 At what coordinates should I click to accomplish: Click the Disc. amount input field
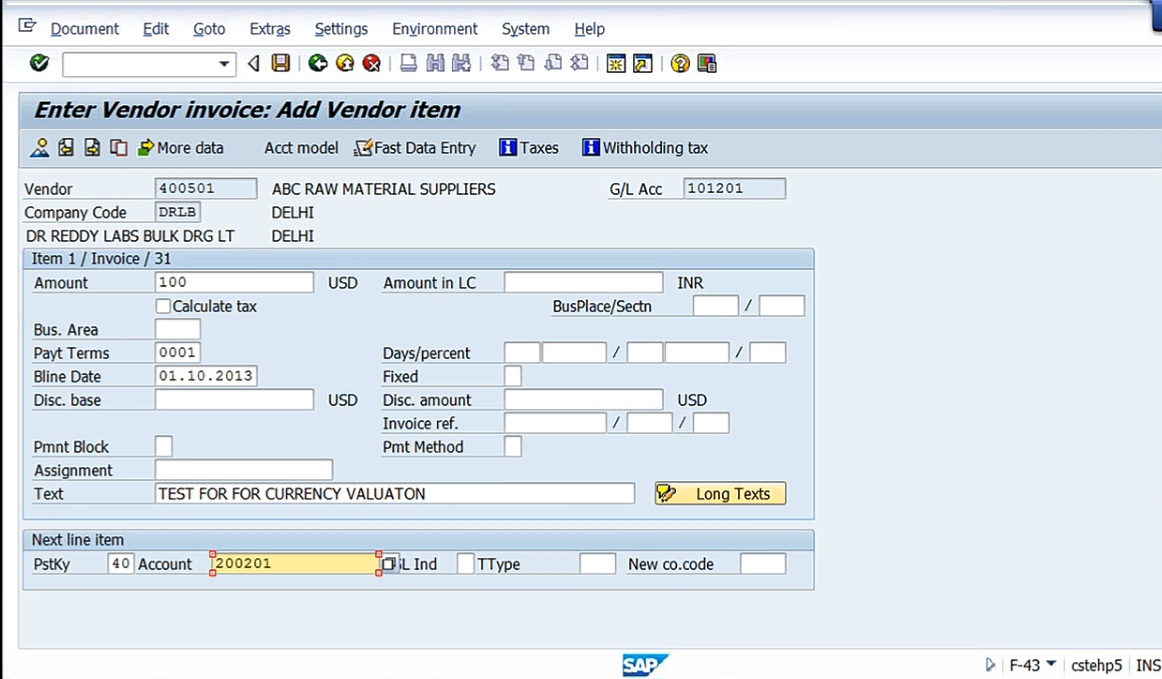(583, 400)
